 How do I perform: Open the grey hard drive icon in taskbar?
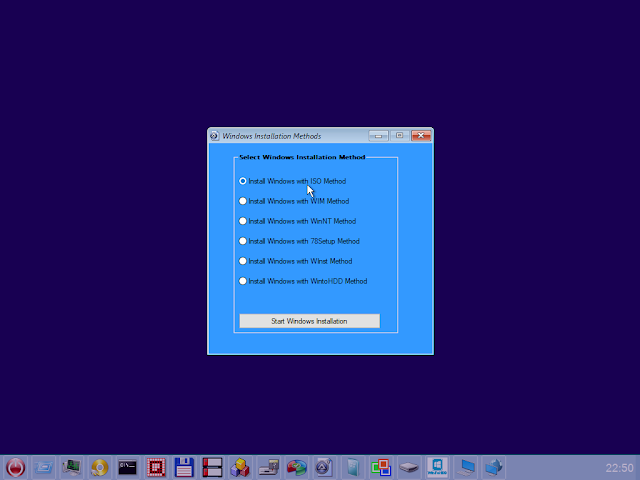(409, 467)
